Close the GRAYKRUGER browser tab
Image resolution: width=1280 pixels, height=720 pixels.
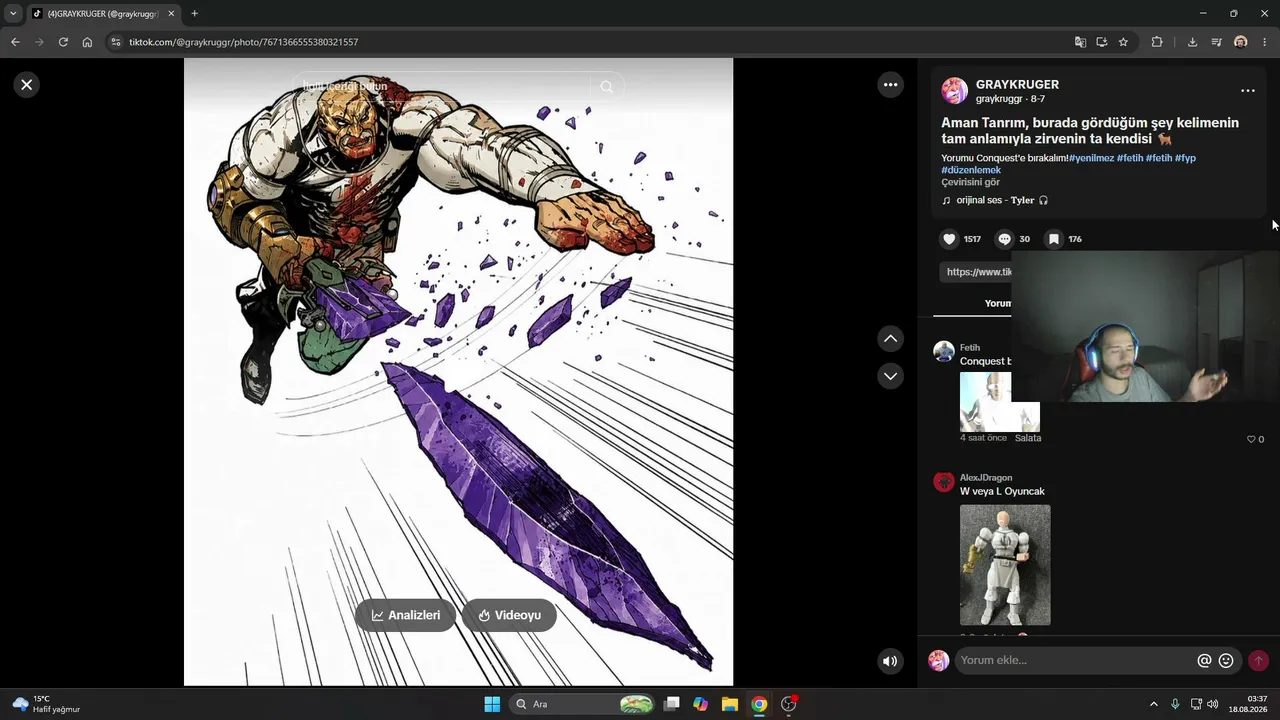(171, 14)
